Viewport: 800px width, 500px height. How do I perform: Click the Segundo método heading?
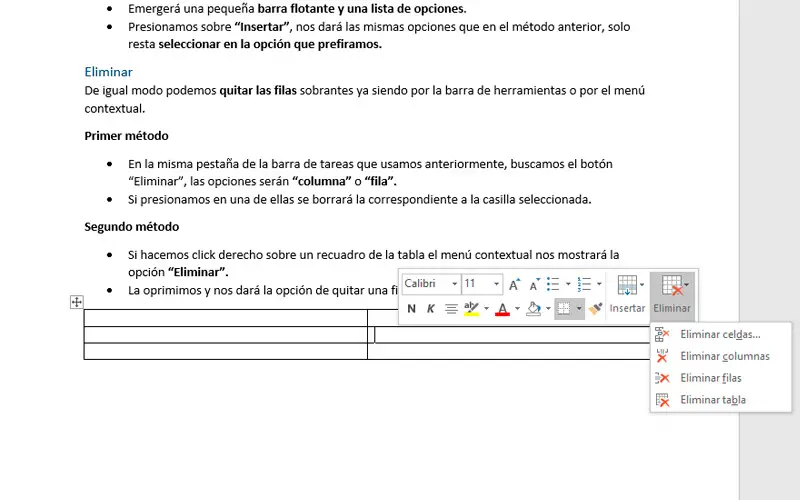point(132,227)
